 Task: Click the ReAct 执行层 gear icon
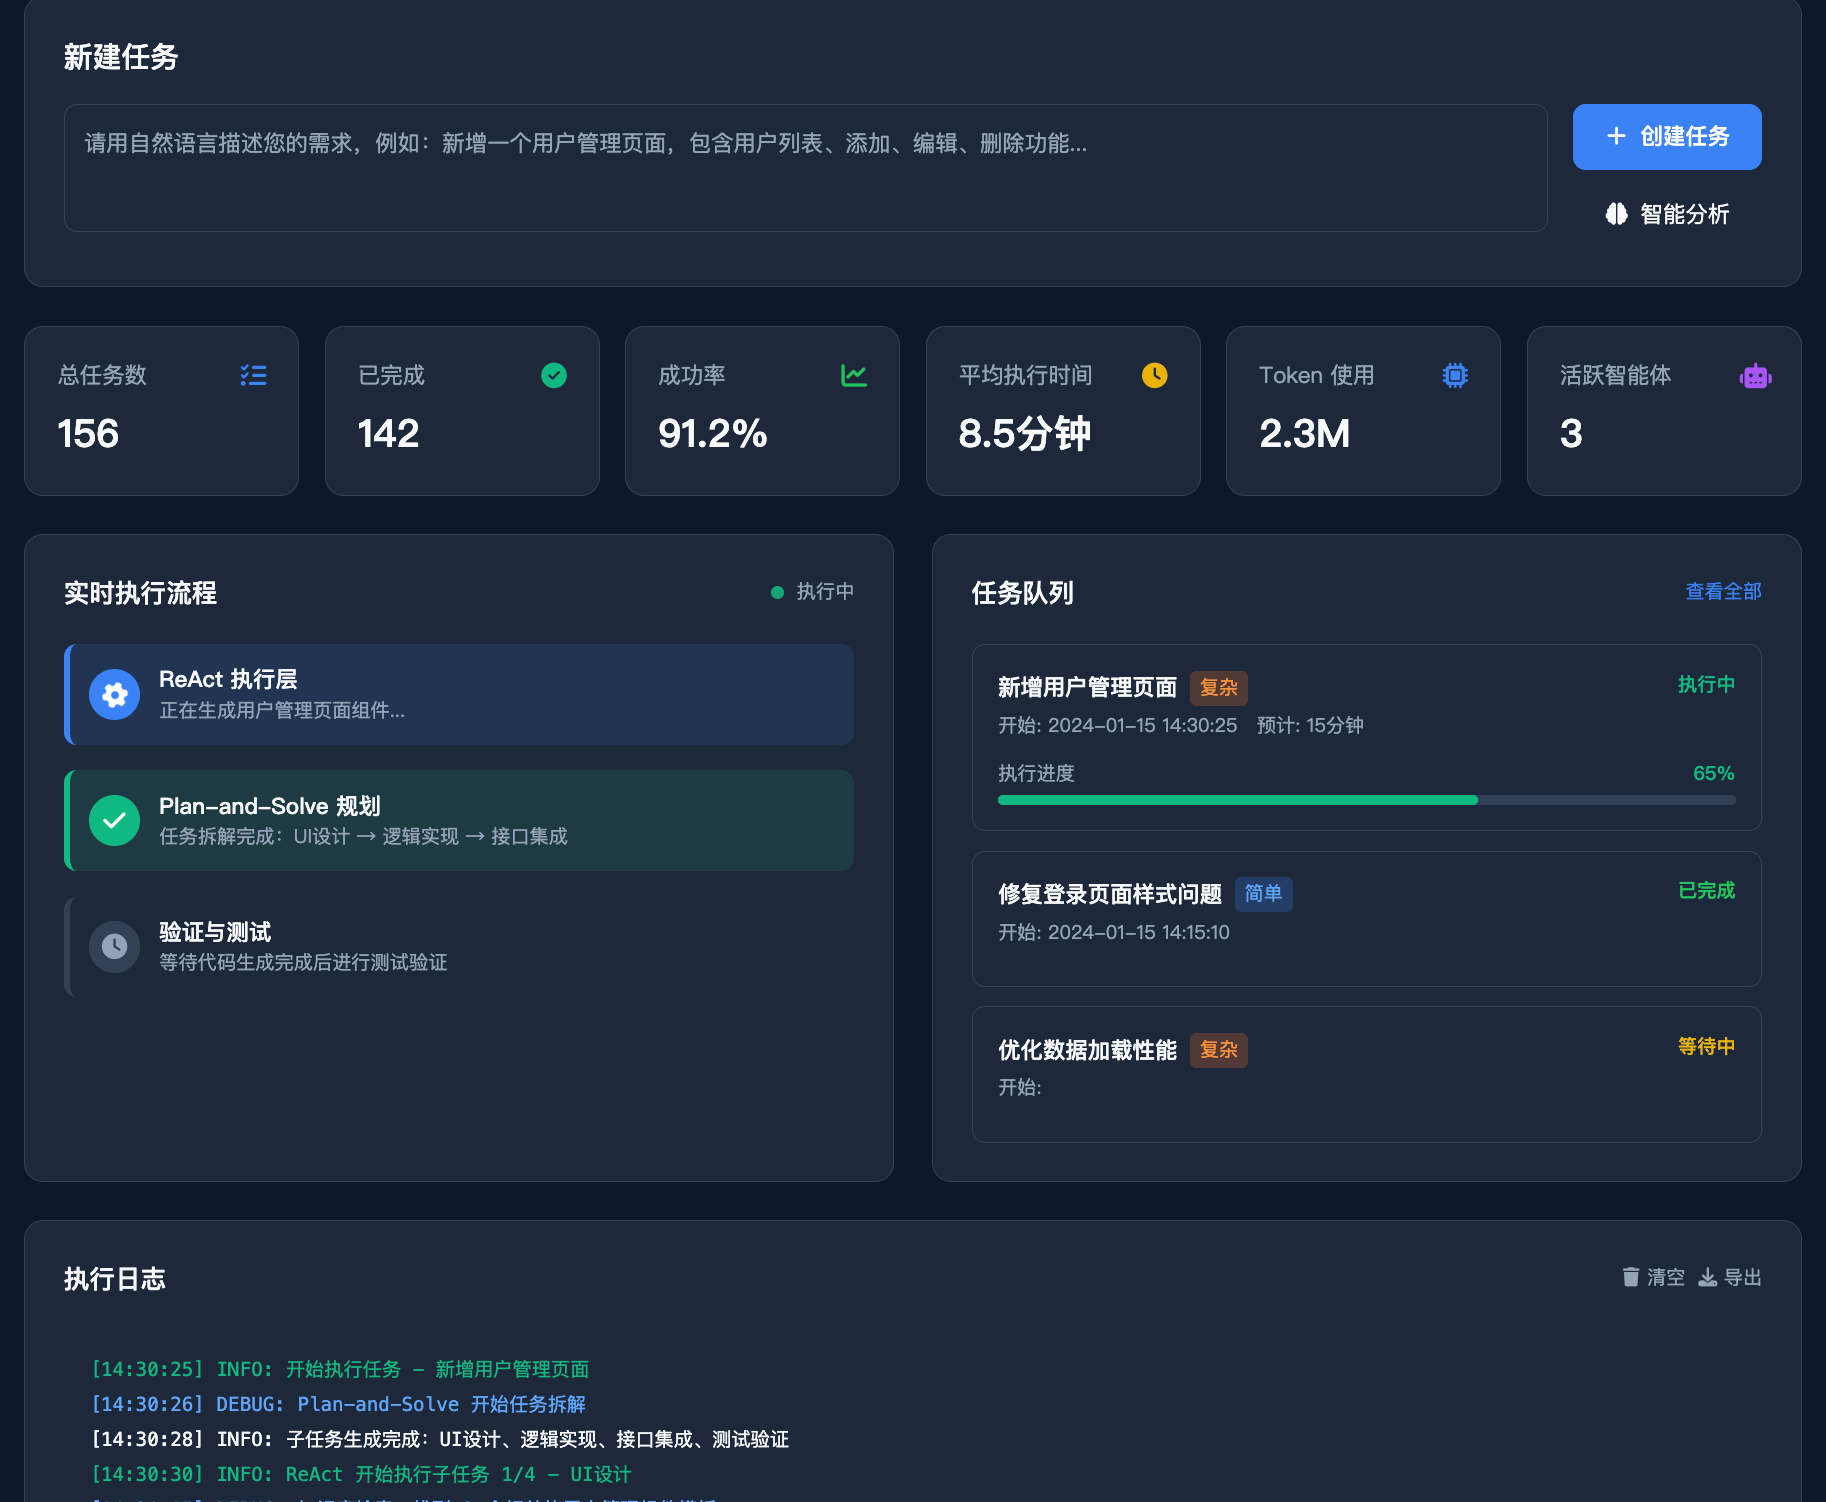(114, 694)
